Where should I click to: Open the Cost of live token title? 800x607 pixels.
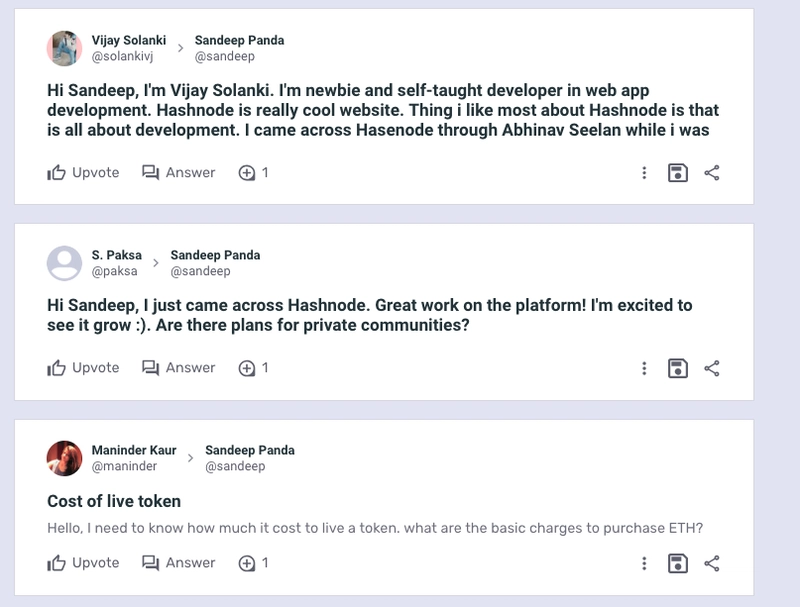pyautogui.click(x=114, y=501)
